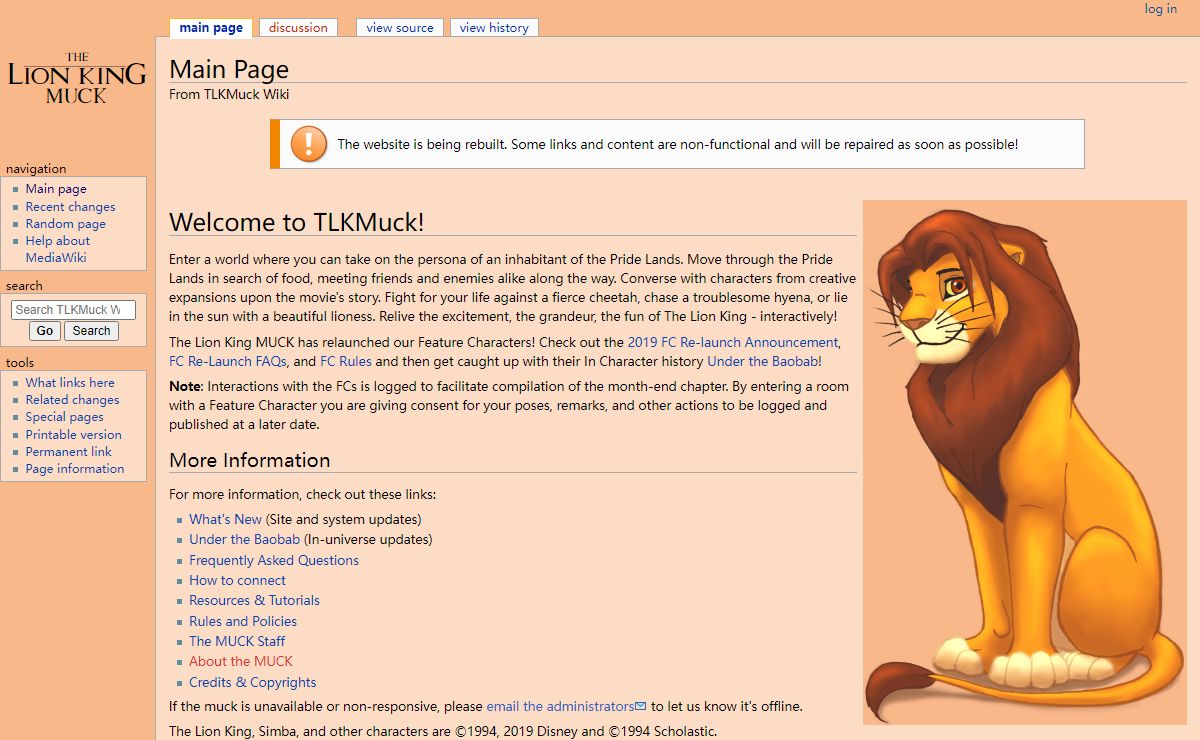Image resolution: width=1200 pixels, height=740 pixels.
Task: Open What's New link
Action: point(225,519)
